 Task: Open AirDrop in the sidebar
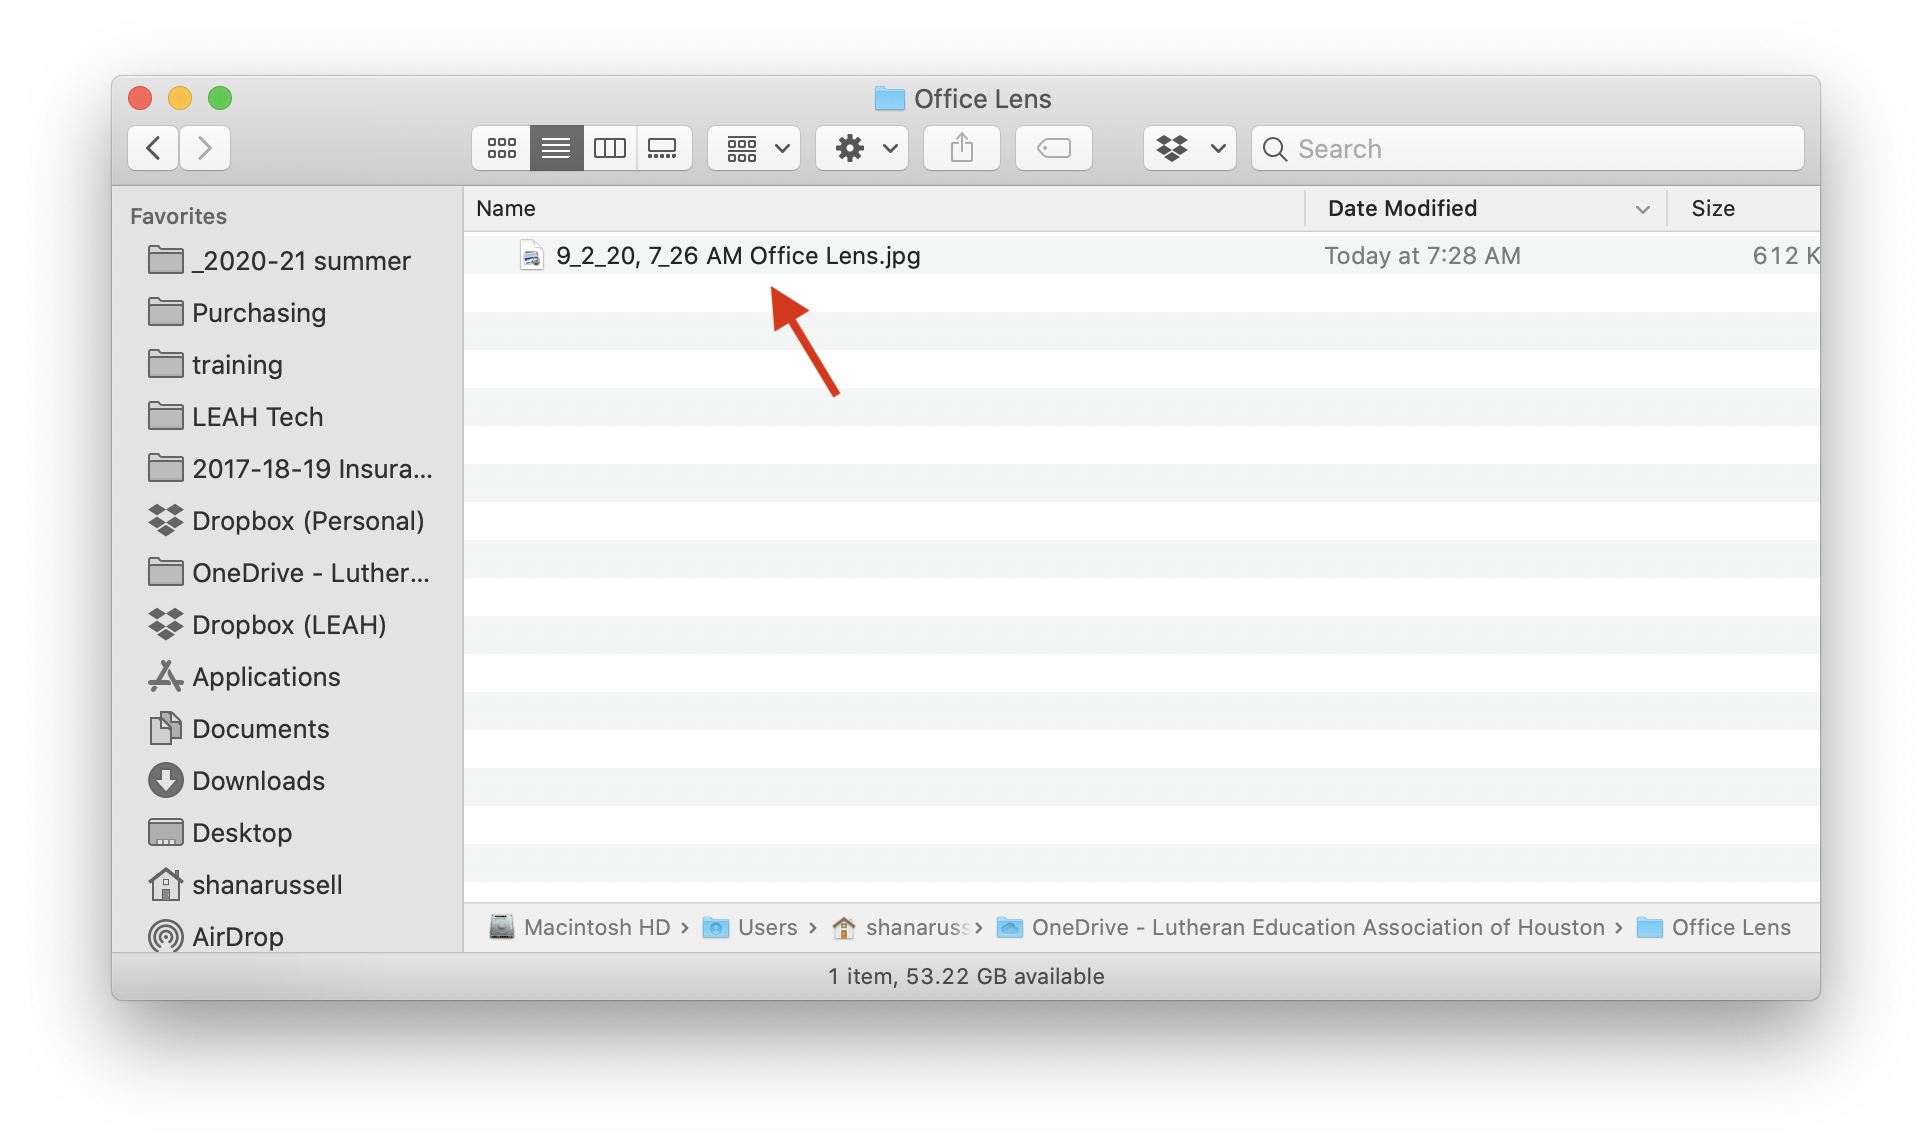tap(288, 937)
